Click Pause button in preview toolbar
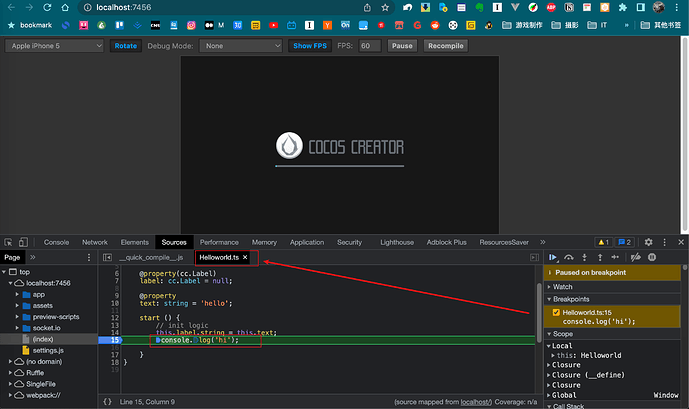This screenshot has width=689, height=409. [x=402, y=46]
